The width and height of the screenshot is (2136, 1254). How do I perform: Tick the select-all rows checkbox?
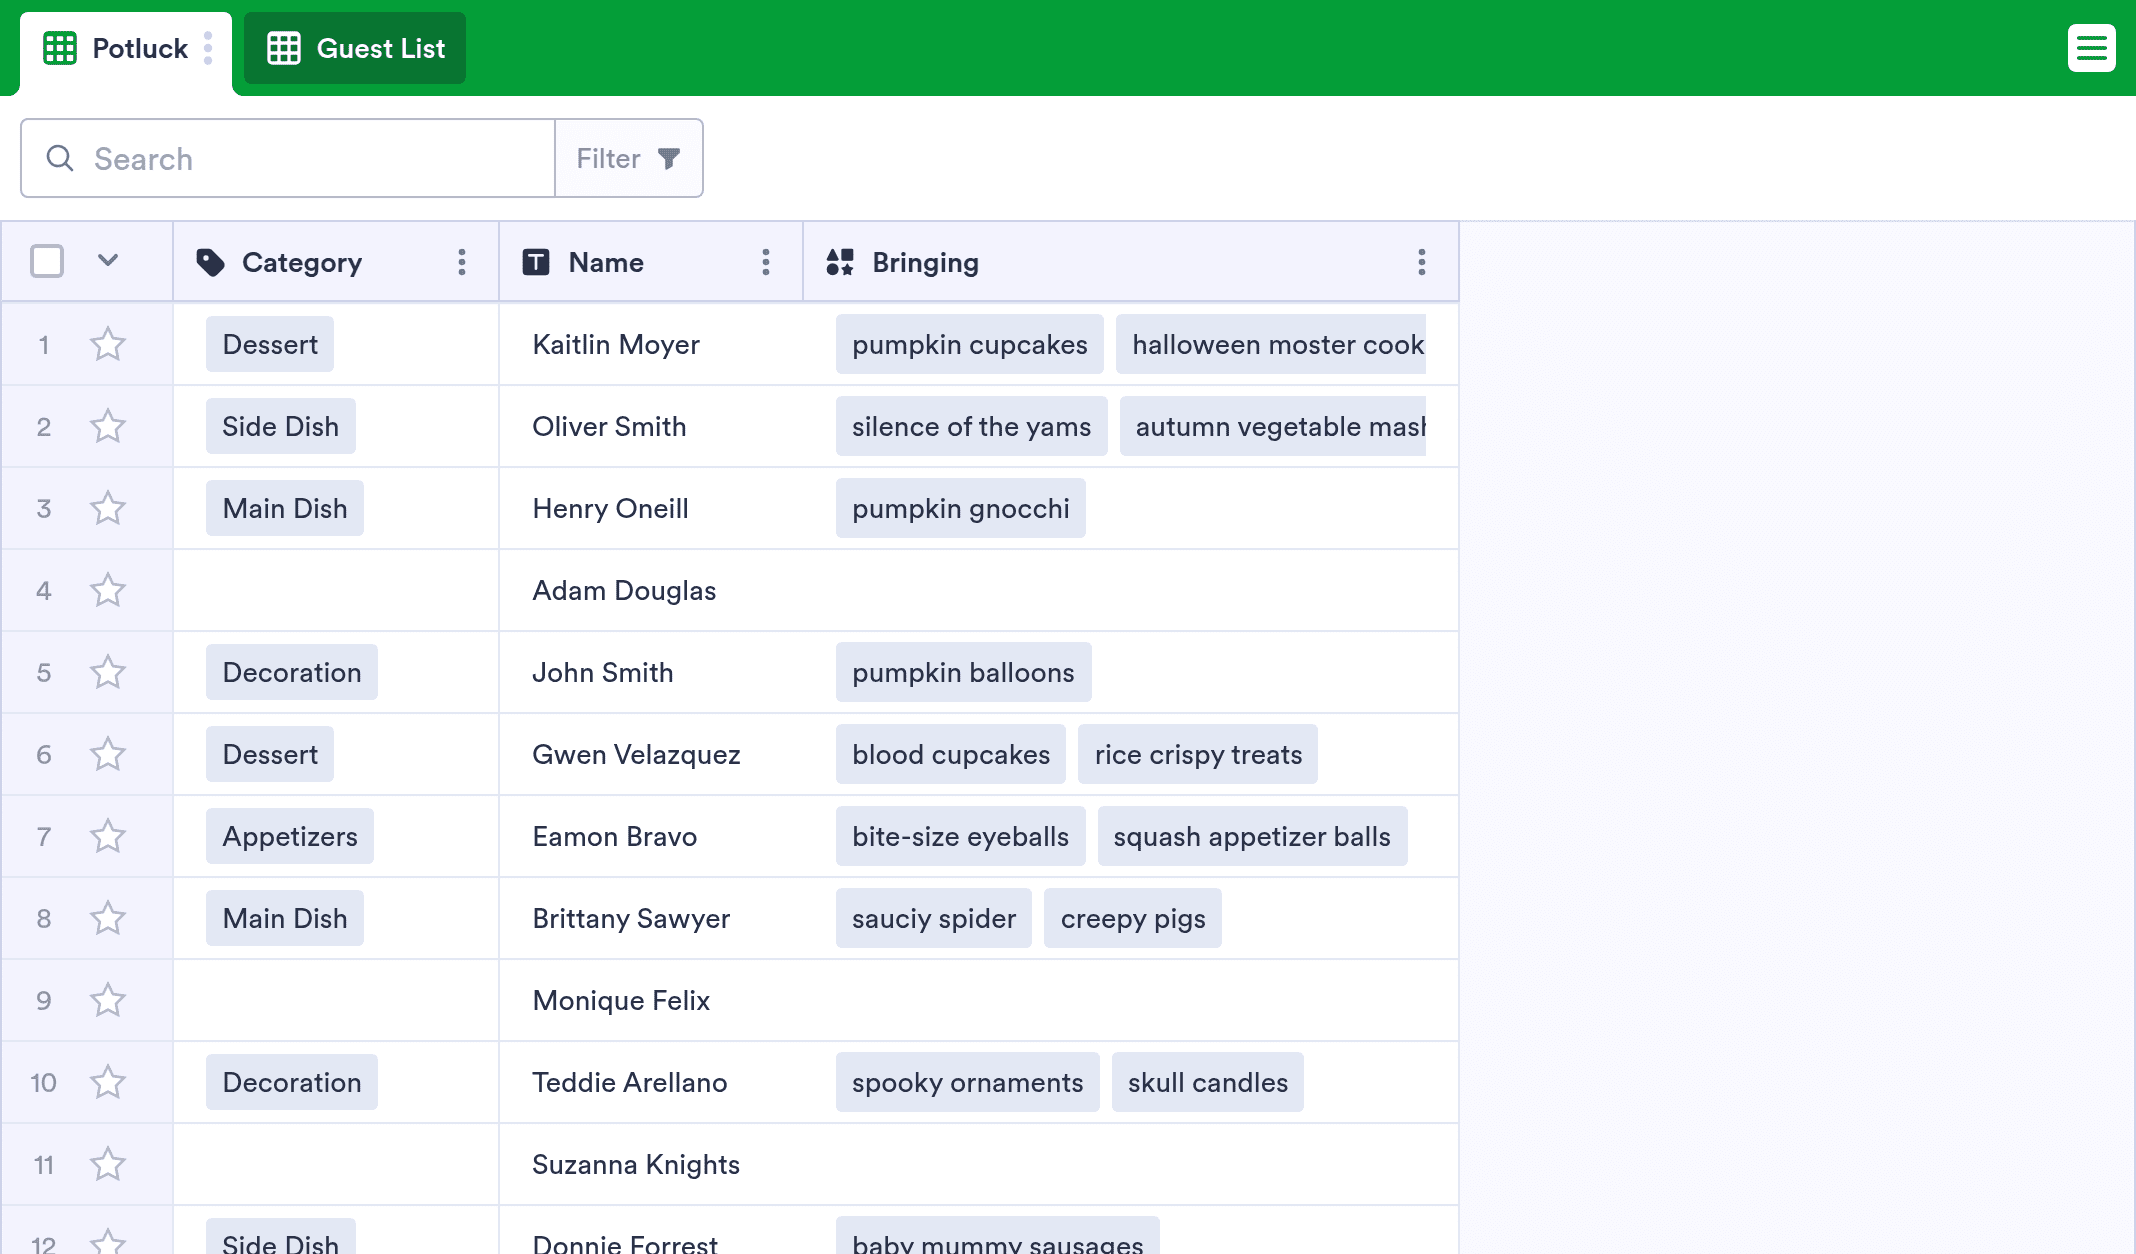point(47,261)
